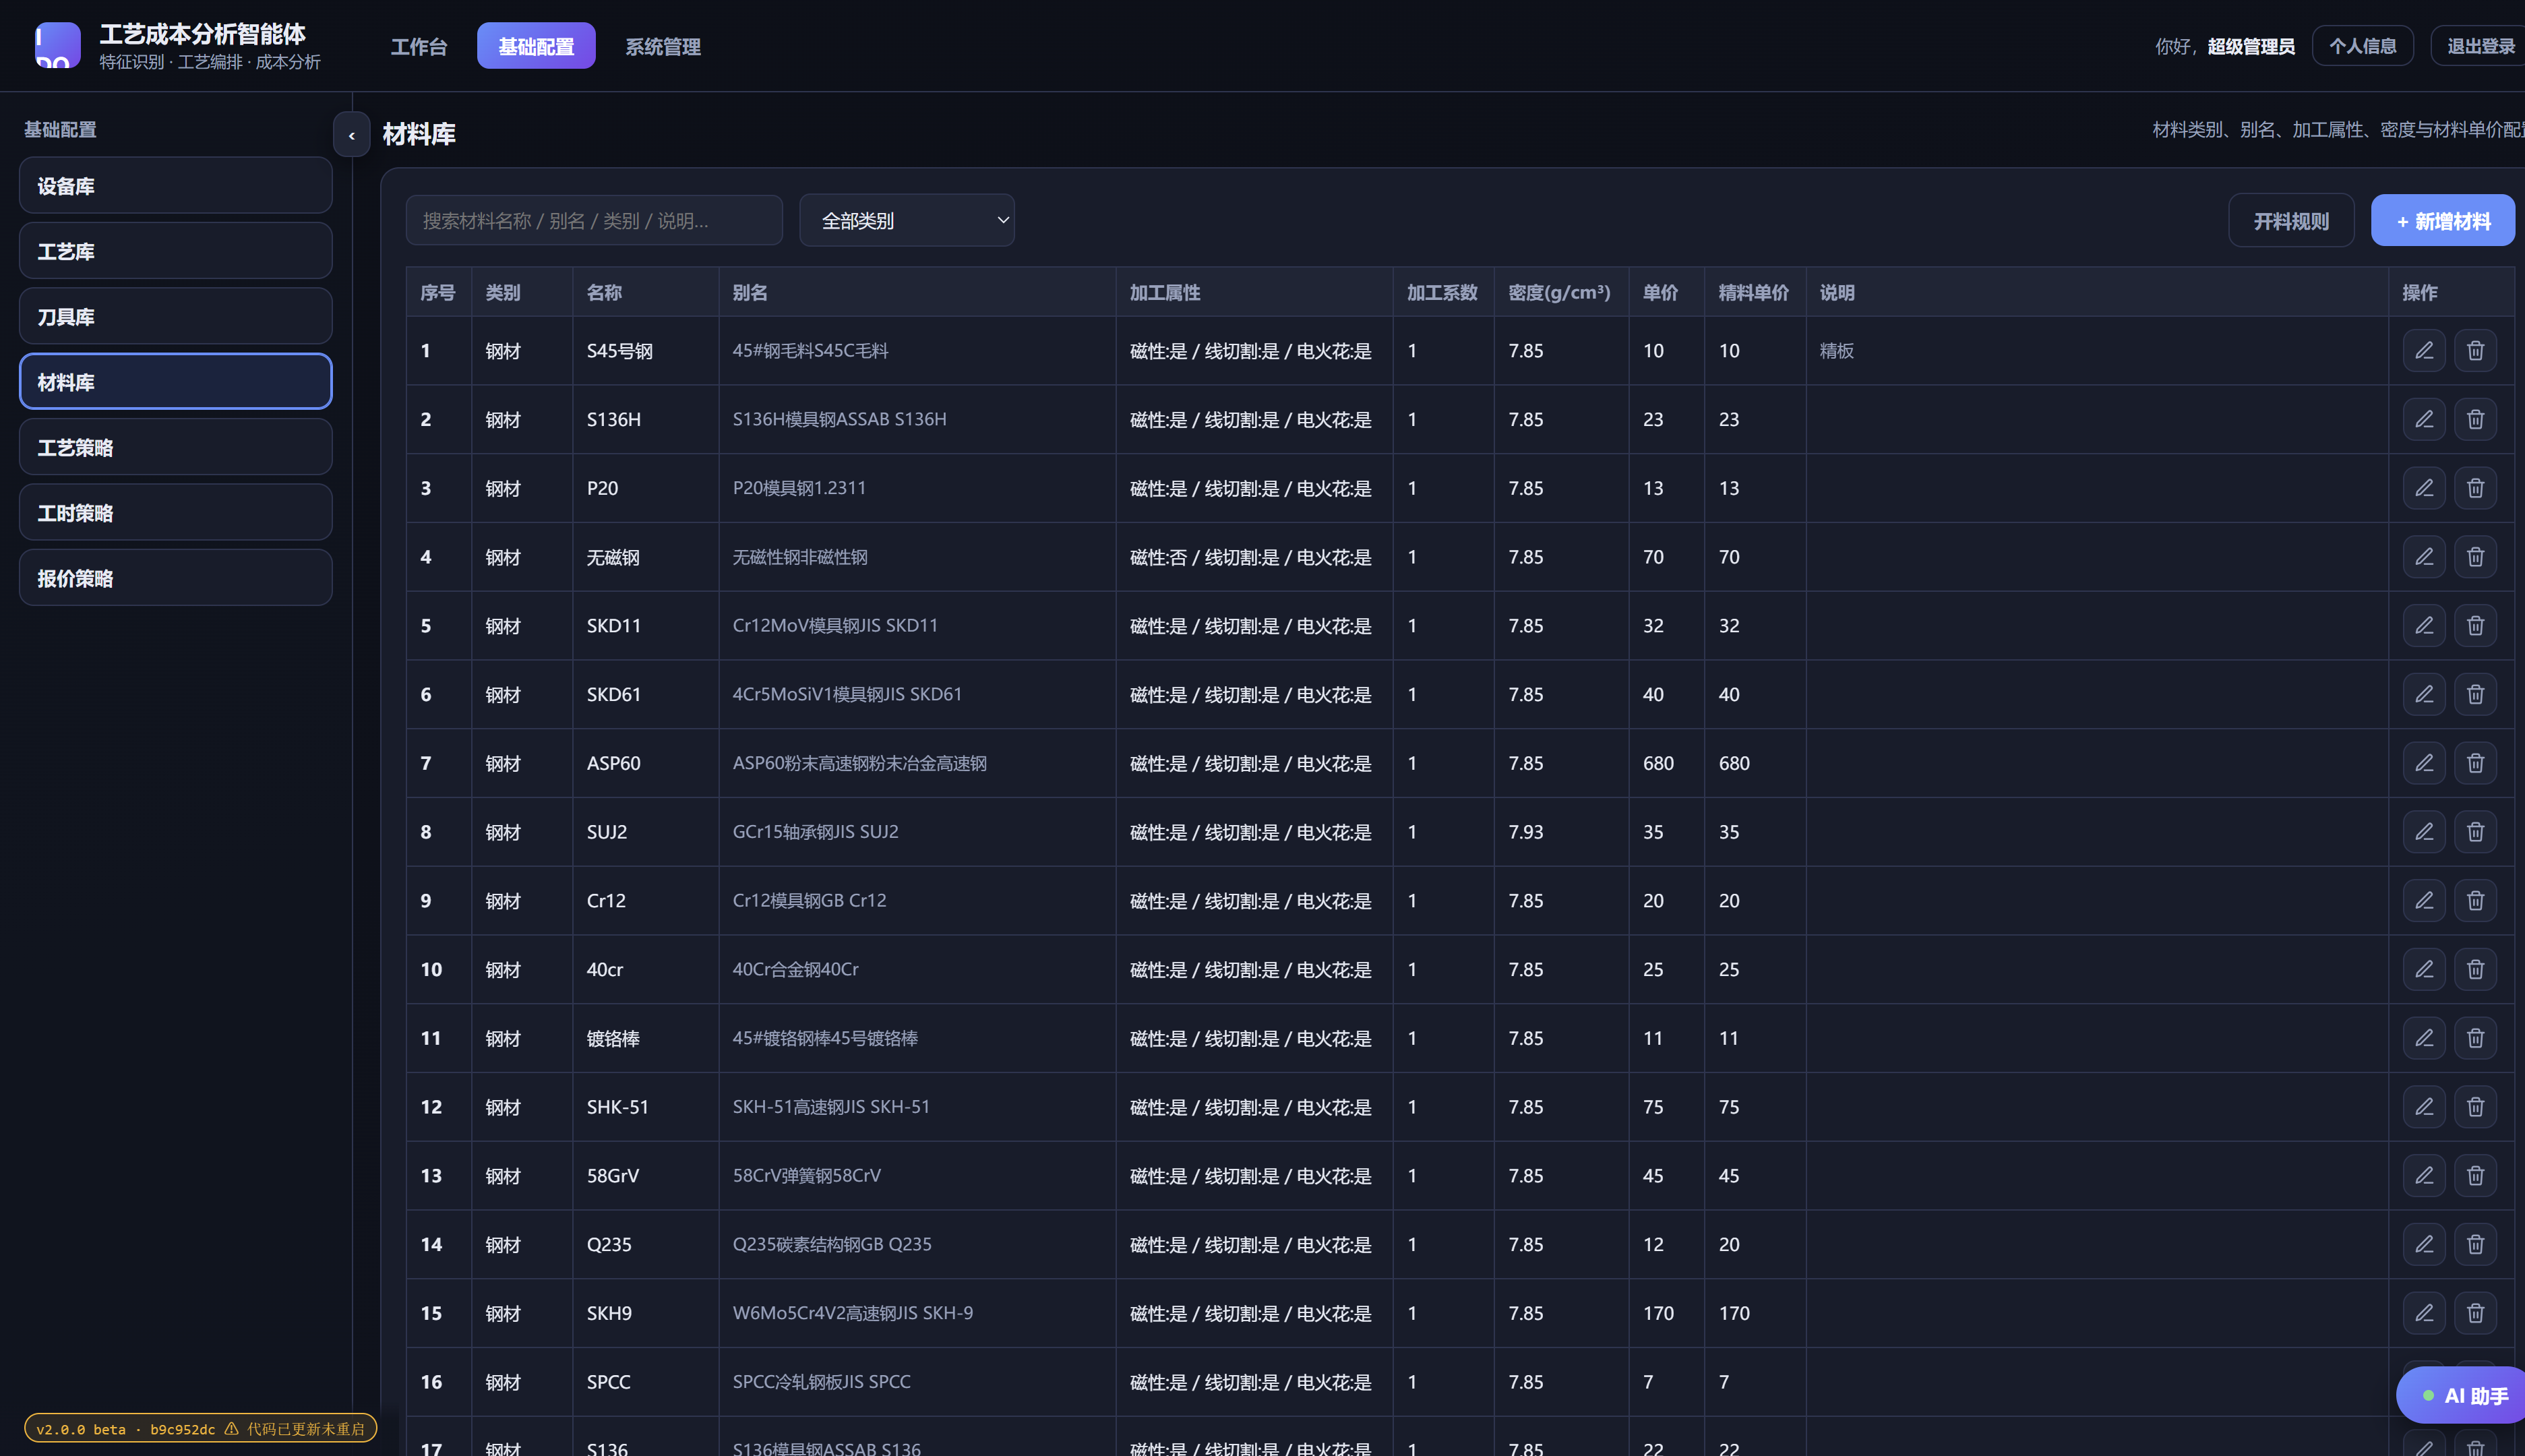Click the version warning badge
The height and width of the screenshot is (1456, 2525).
click(200, 1429)
